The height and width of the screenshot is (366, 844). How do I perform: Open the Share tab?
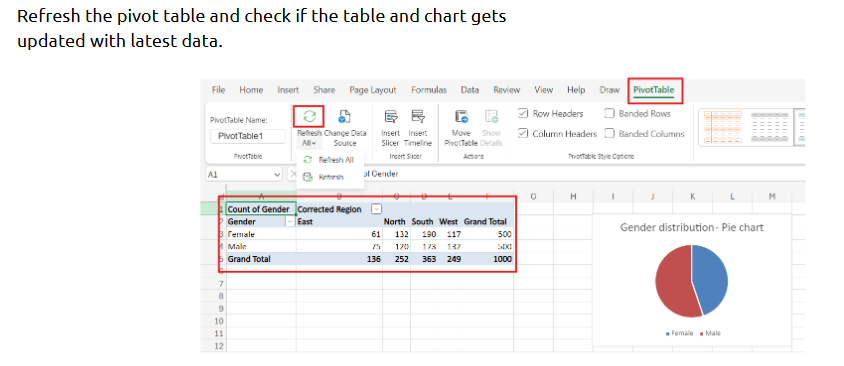coord(324,90)
